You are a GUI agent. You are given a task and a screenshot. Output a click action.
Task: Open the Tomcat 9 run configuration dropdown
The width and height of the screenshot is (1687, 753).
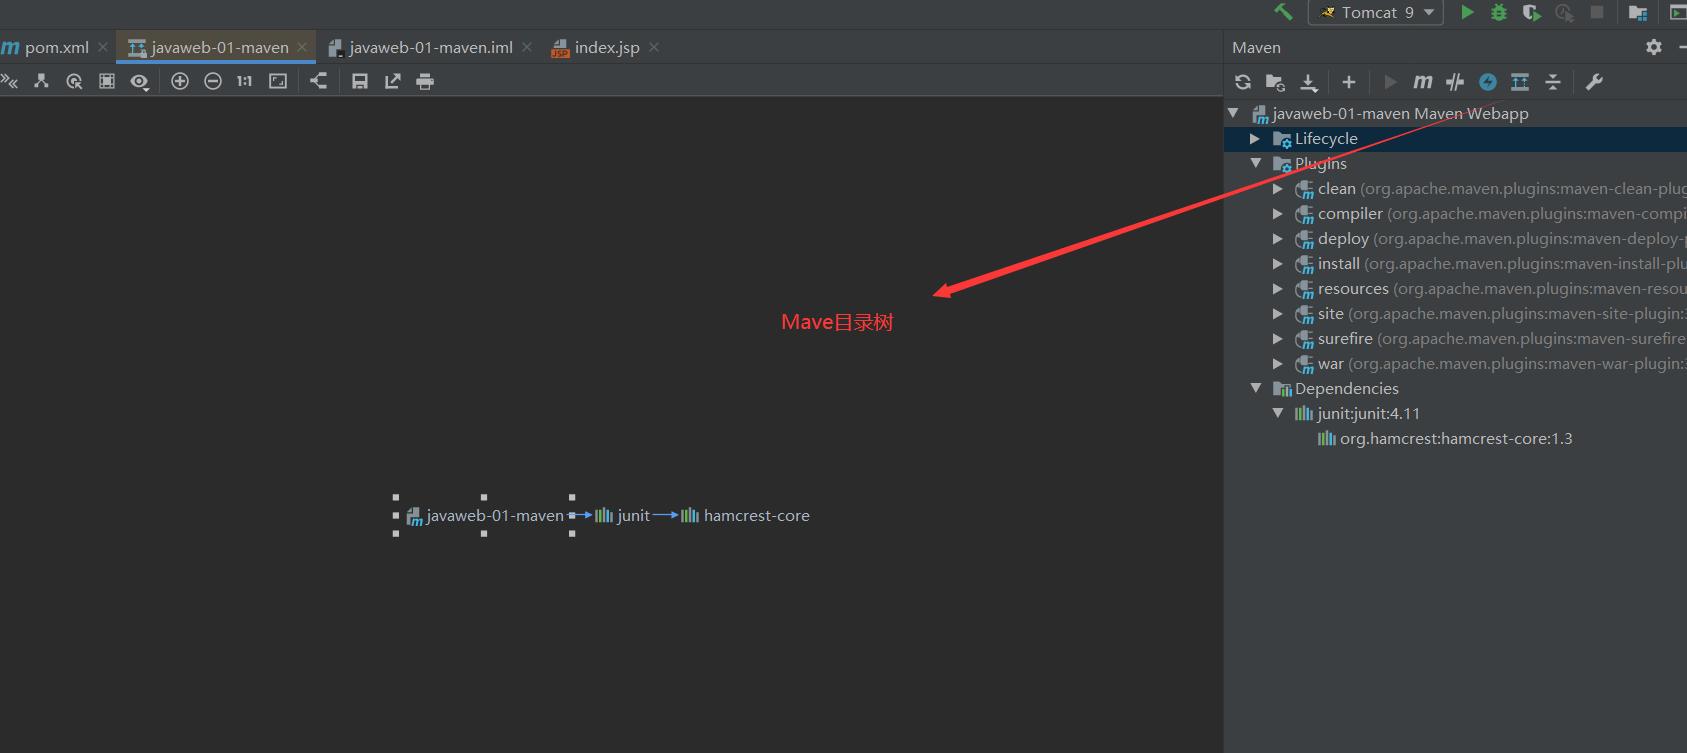click(1376, 12)
